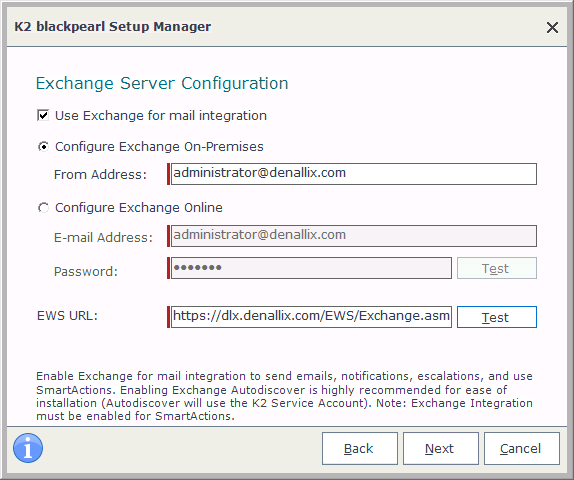
Task: Click the Configure Exchange Online label text
Action: point(139,208)
